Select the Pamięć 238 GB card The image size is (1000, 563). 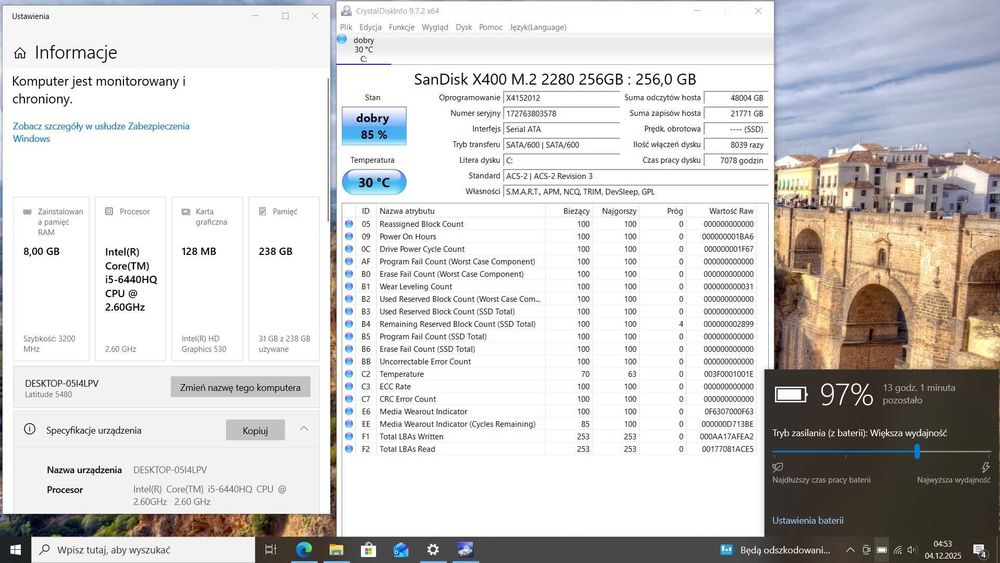click(284, 279)
